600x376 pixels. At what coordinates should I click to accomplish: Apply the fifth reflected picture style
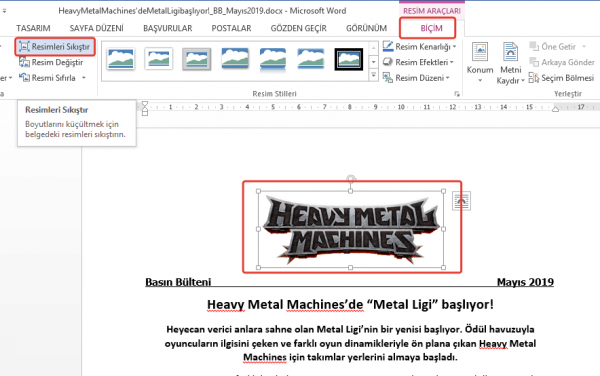273,59
